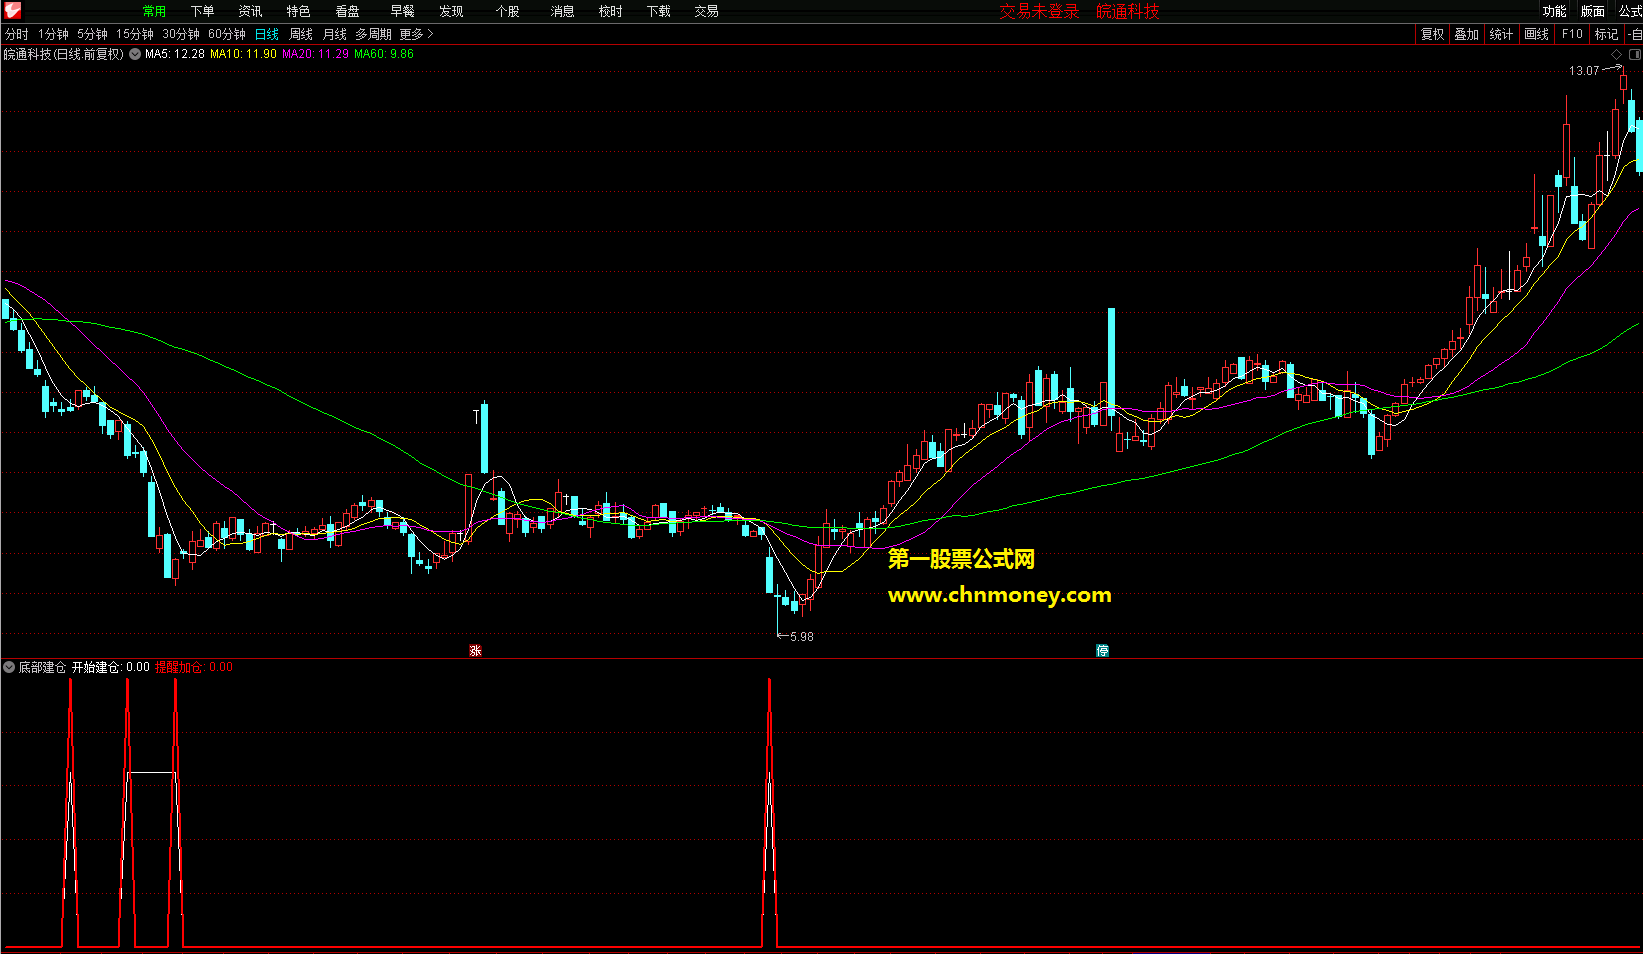The image size is (1643, 954).
Task: Toggle the side panel icon
Action: pyautogui.click(x=1635, y=54)
